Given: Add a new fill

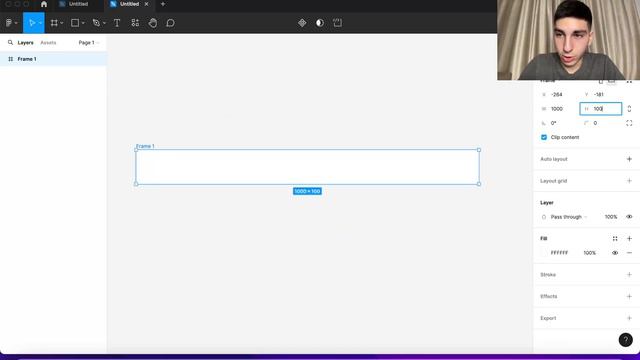Looking at the screenshot, I should tap(629, 238).
